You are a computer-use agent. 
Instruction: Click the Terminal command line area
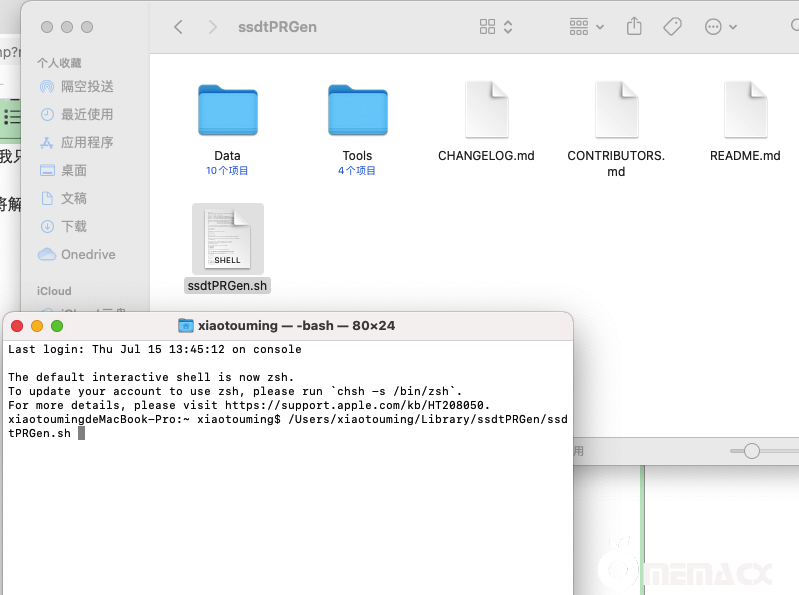290,500
